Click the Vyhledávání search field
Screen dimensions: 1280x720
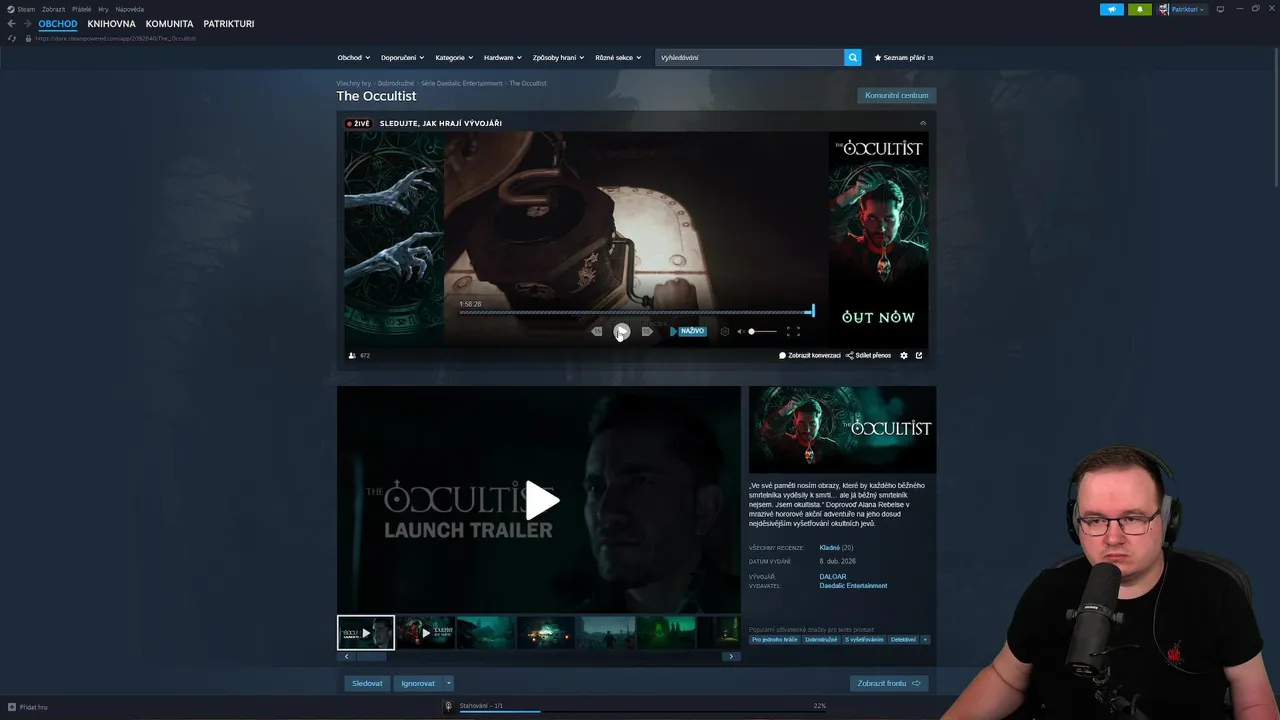coord(749,58)
